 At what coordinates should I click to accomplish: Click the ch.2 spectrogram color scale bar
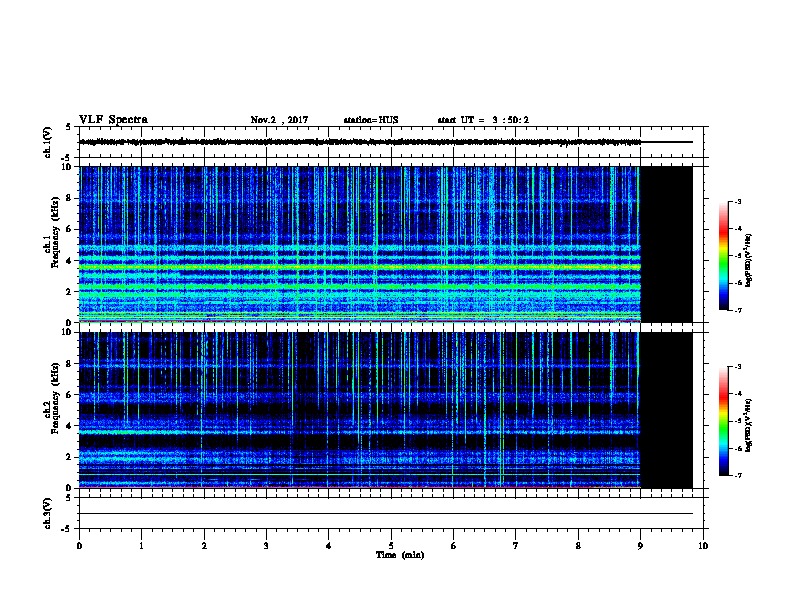[x=724, y=421]
